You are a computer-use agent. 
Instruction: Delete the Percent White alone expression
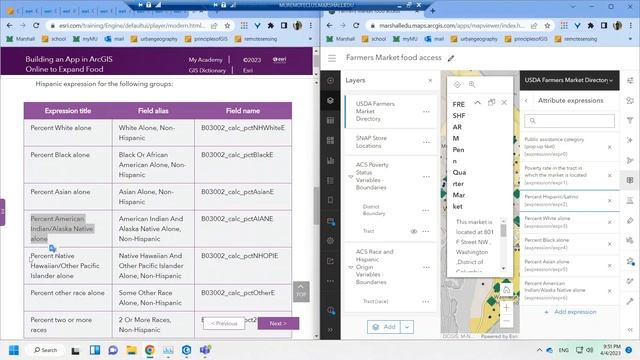(610, 222)
